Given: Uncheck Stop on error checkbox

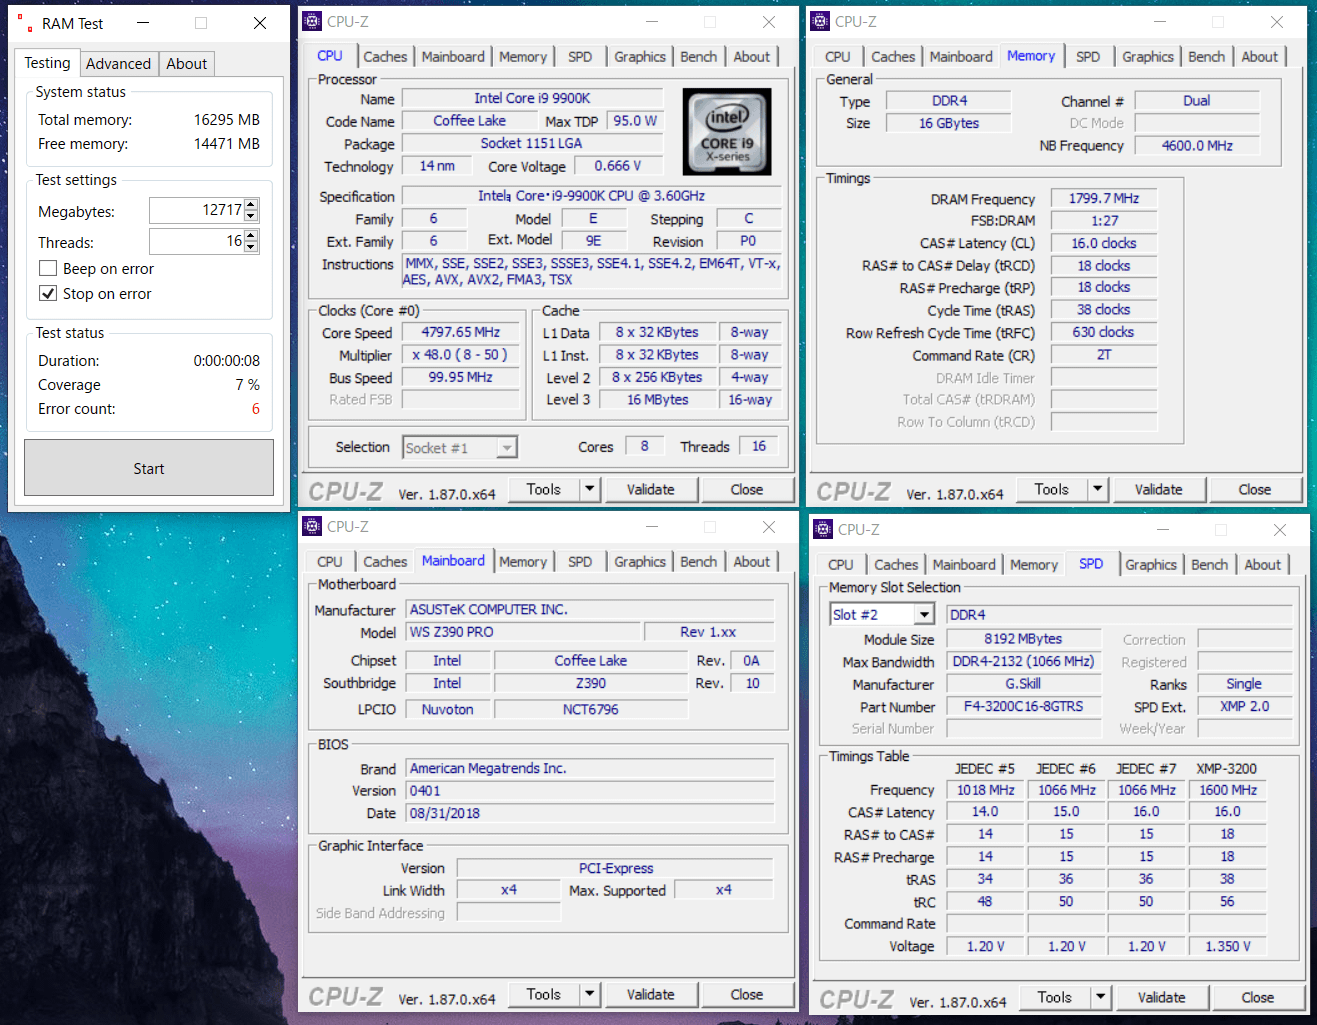Looking at the screenshot, I should point(47,294).
